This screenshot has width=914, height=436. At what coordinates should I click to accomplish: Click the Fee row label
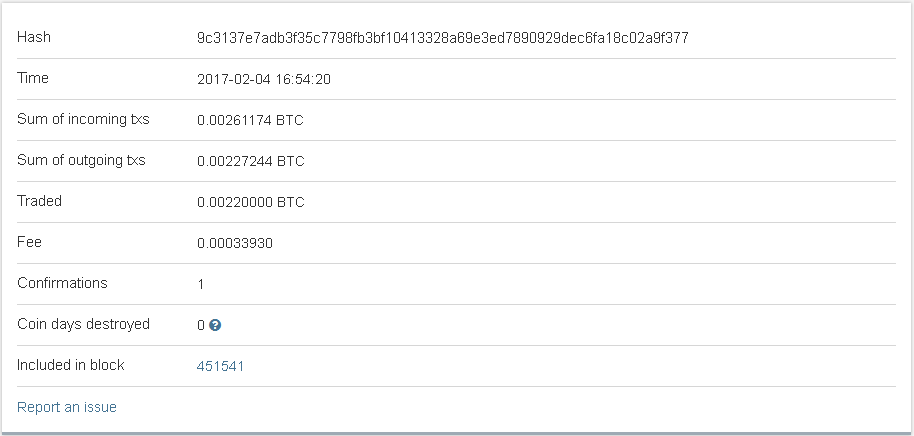(29, 242)
